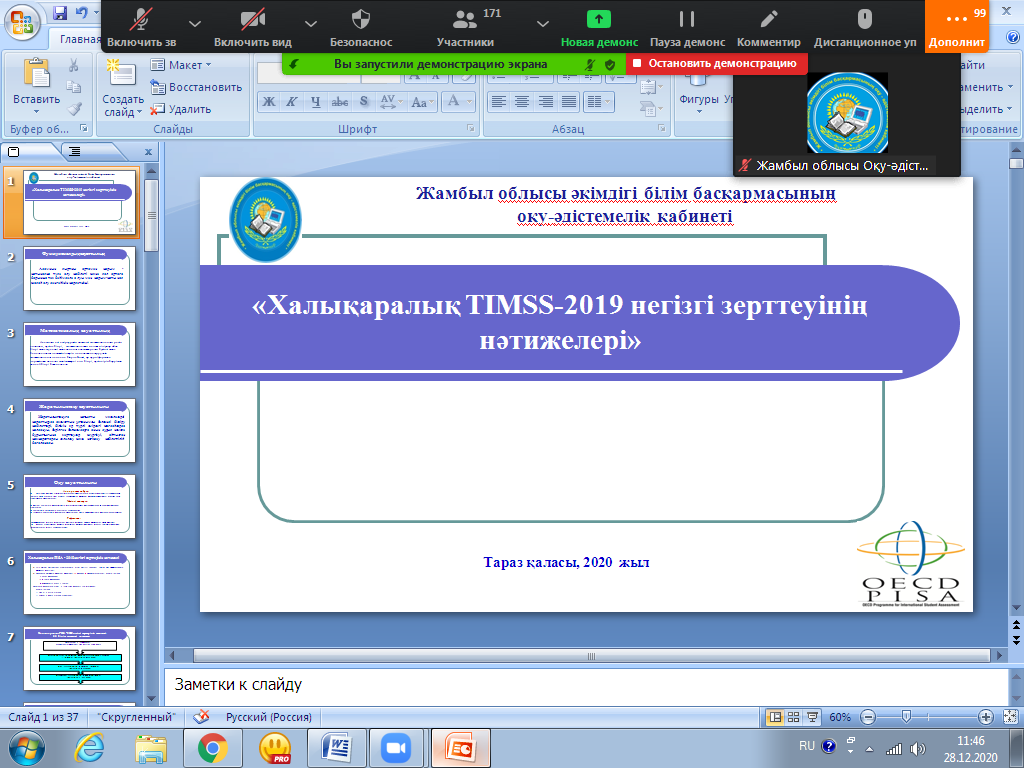Save presentation using quick access floppy icon
Screen dimensions: 1024x768
[x=60, y=12]
